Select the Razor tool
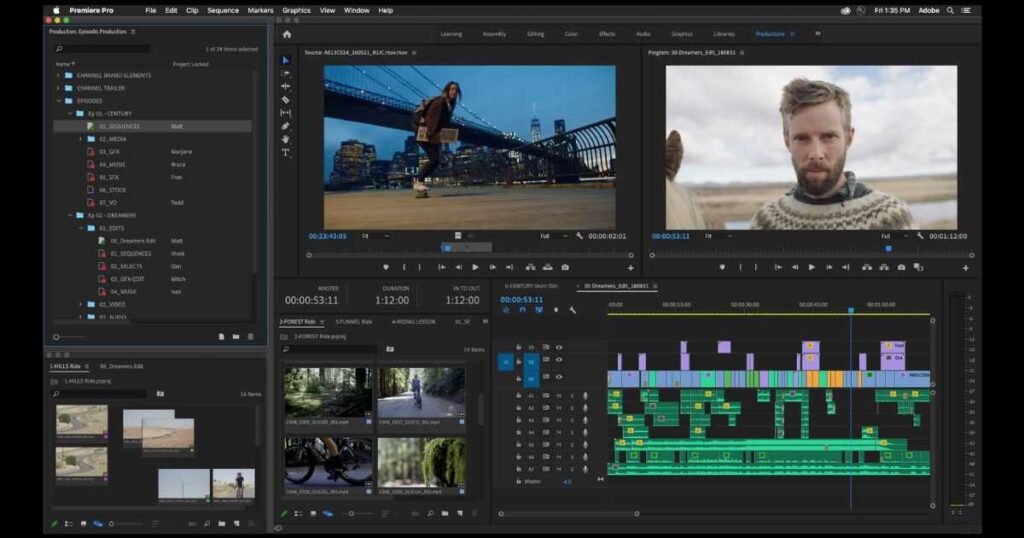Image resolution: width=1024 pixels, height=538 pixels. [x=285, y=100]
